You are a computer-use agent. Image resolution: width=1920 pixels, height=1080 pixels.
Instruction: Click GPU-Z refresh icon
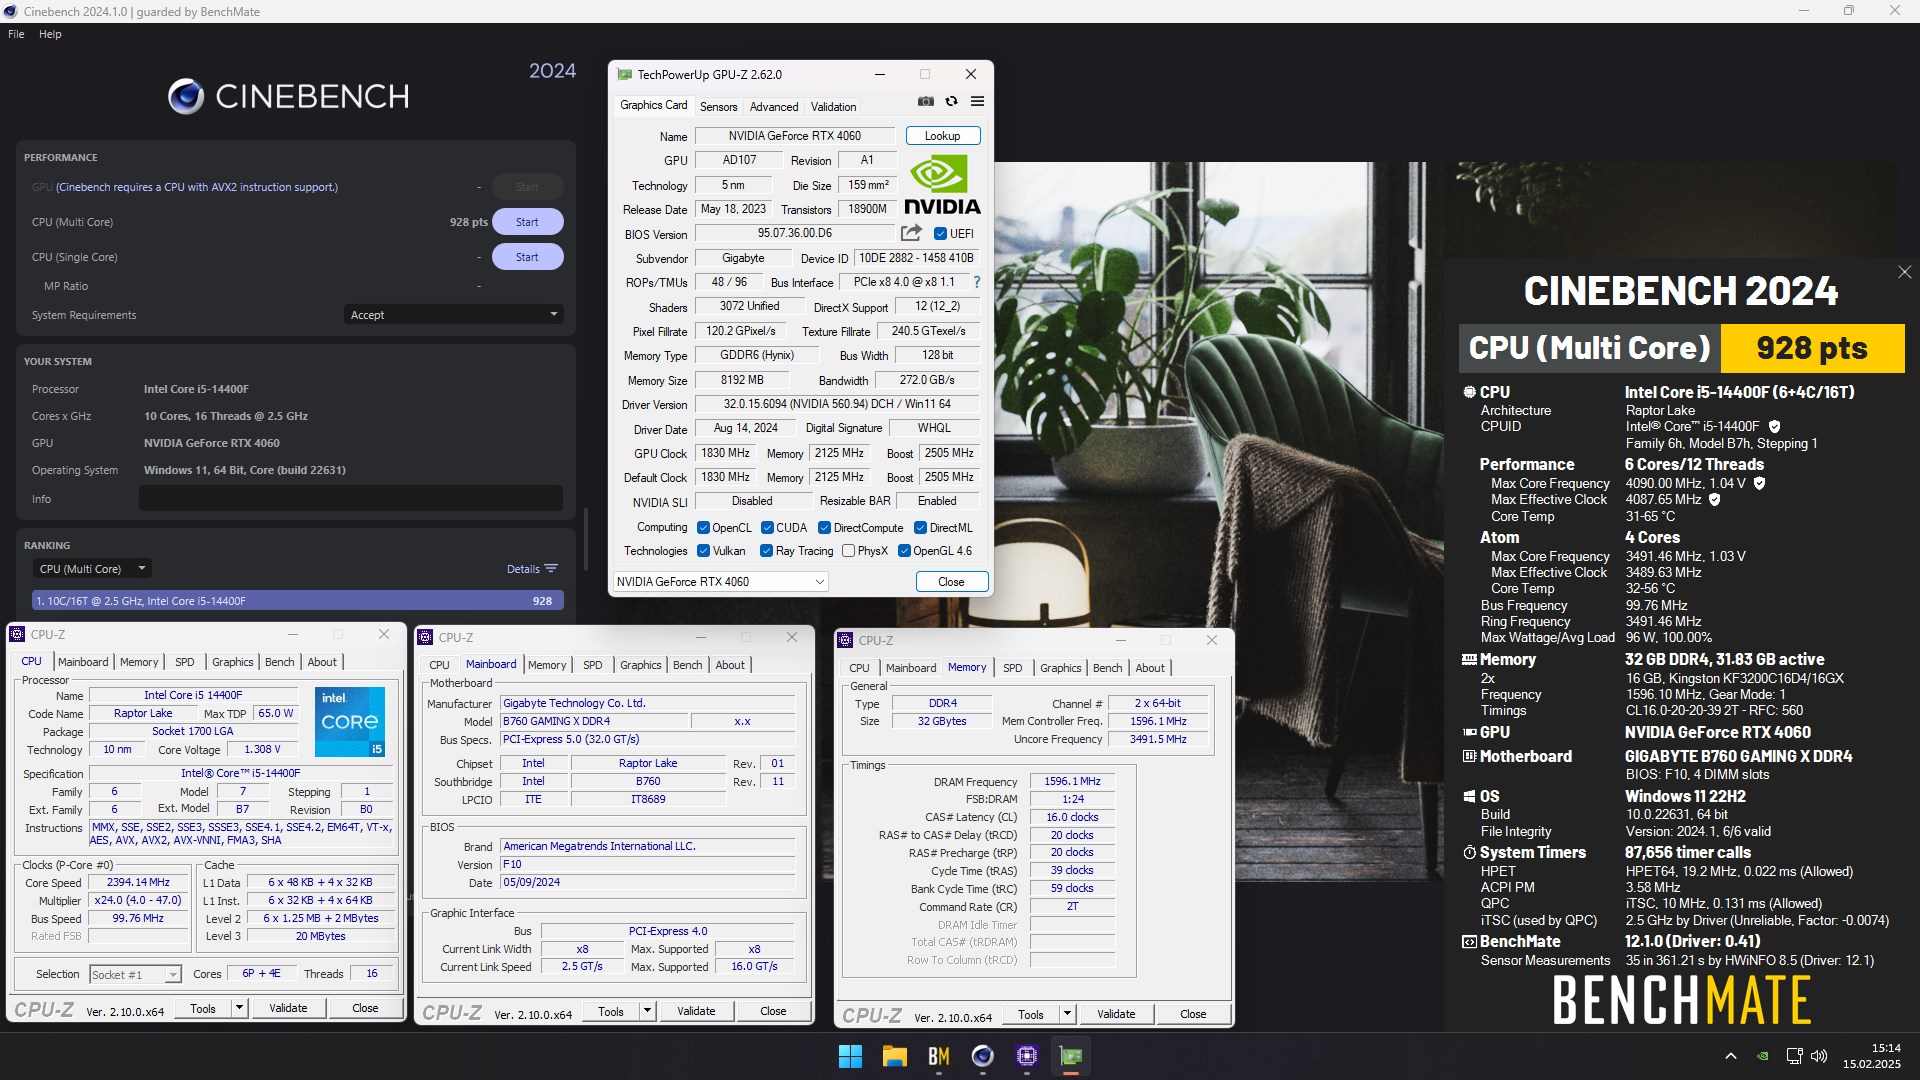pos(952,102)
